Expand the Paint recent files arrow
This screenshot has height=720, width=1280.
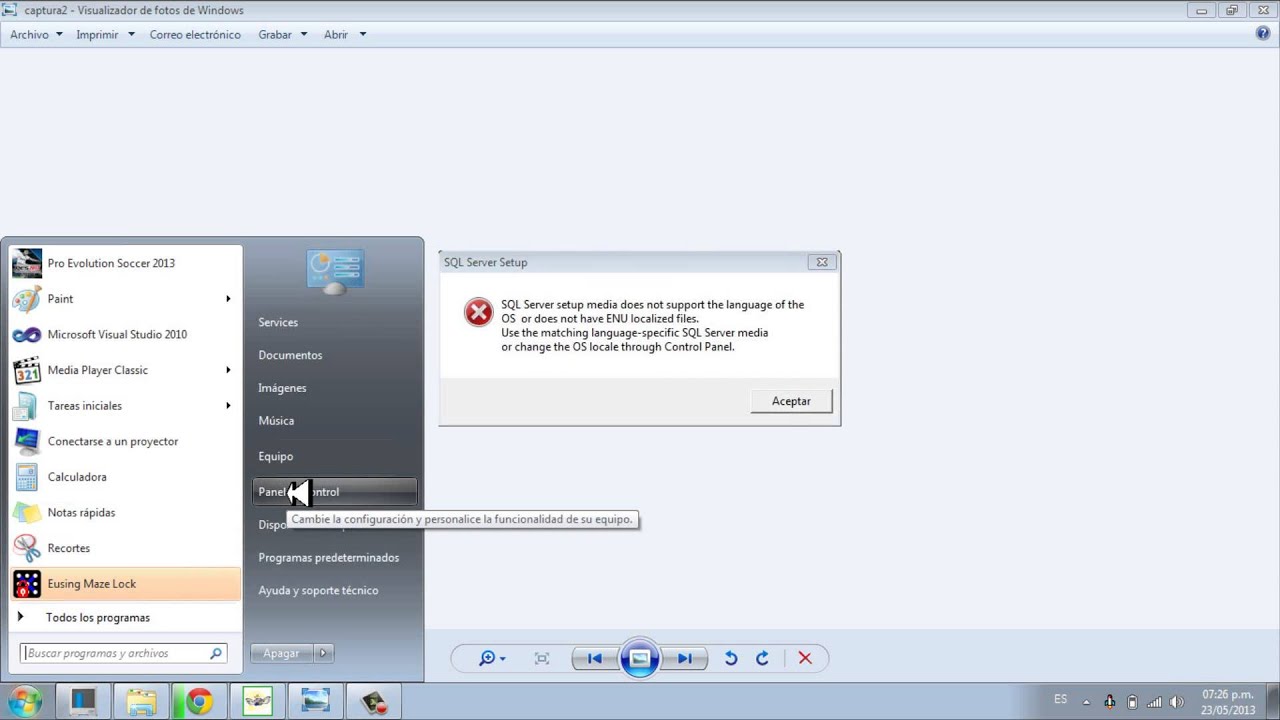228,299
